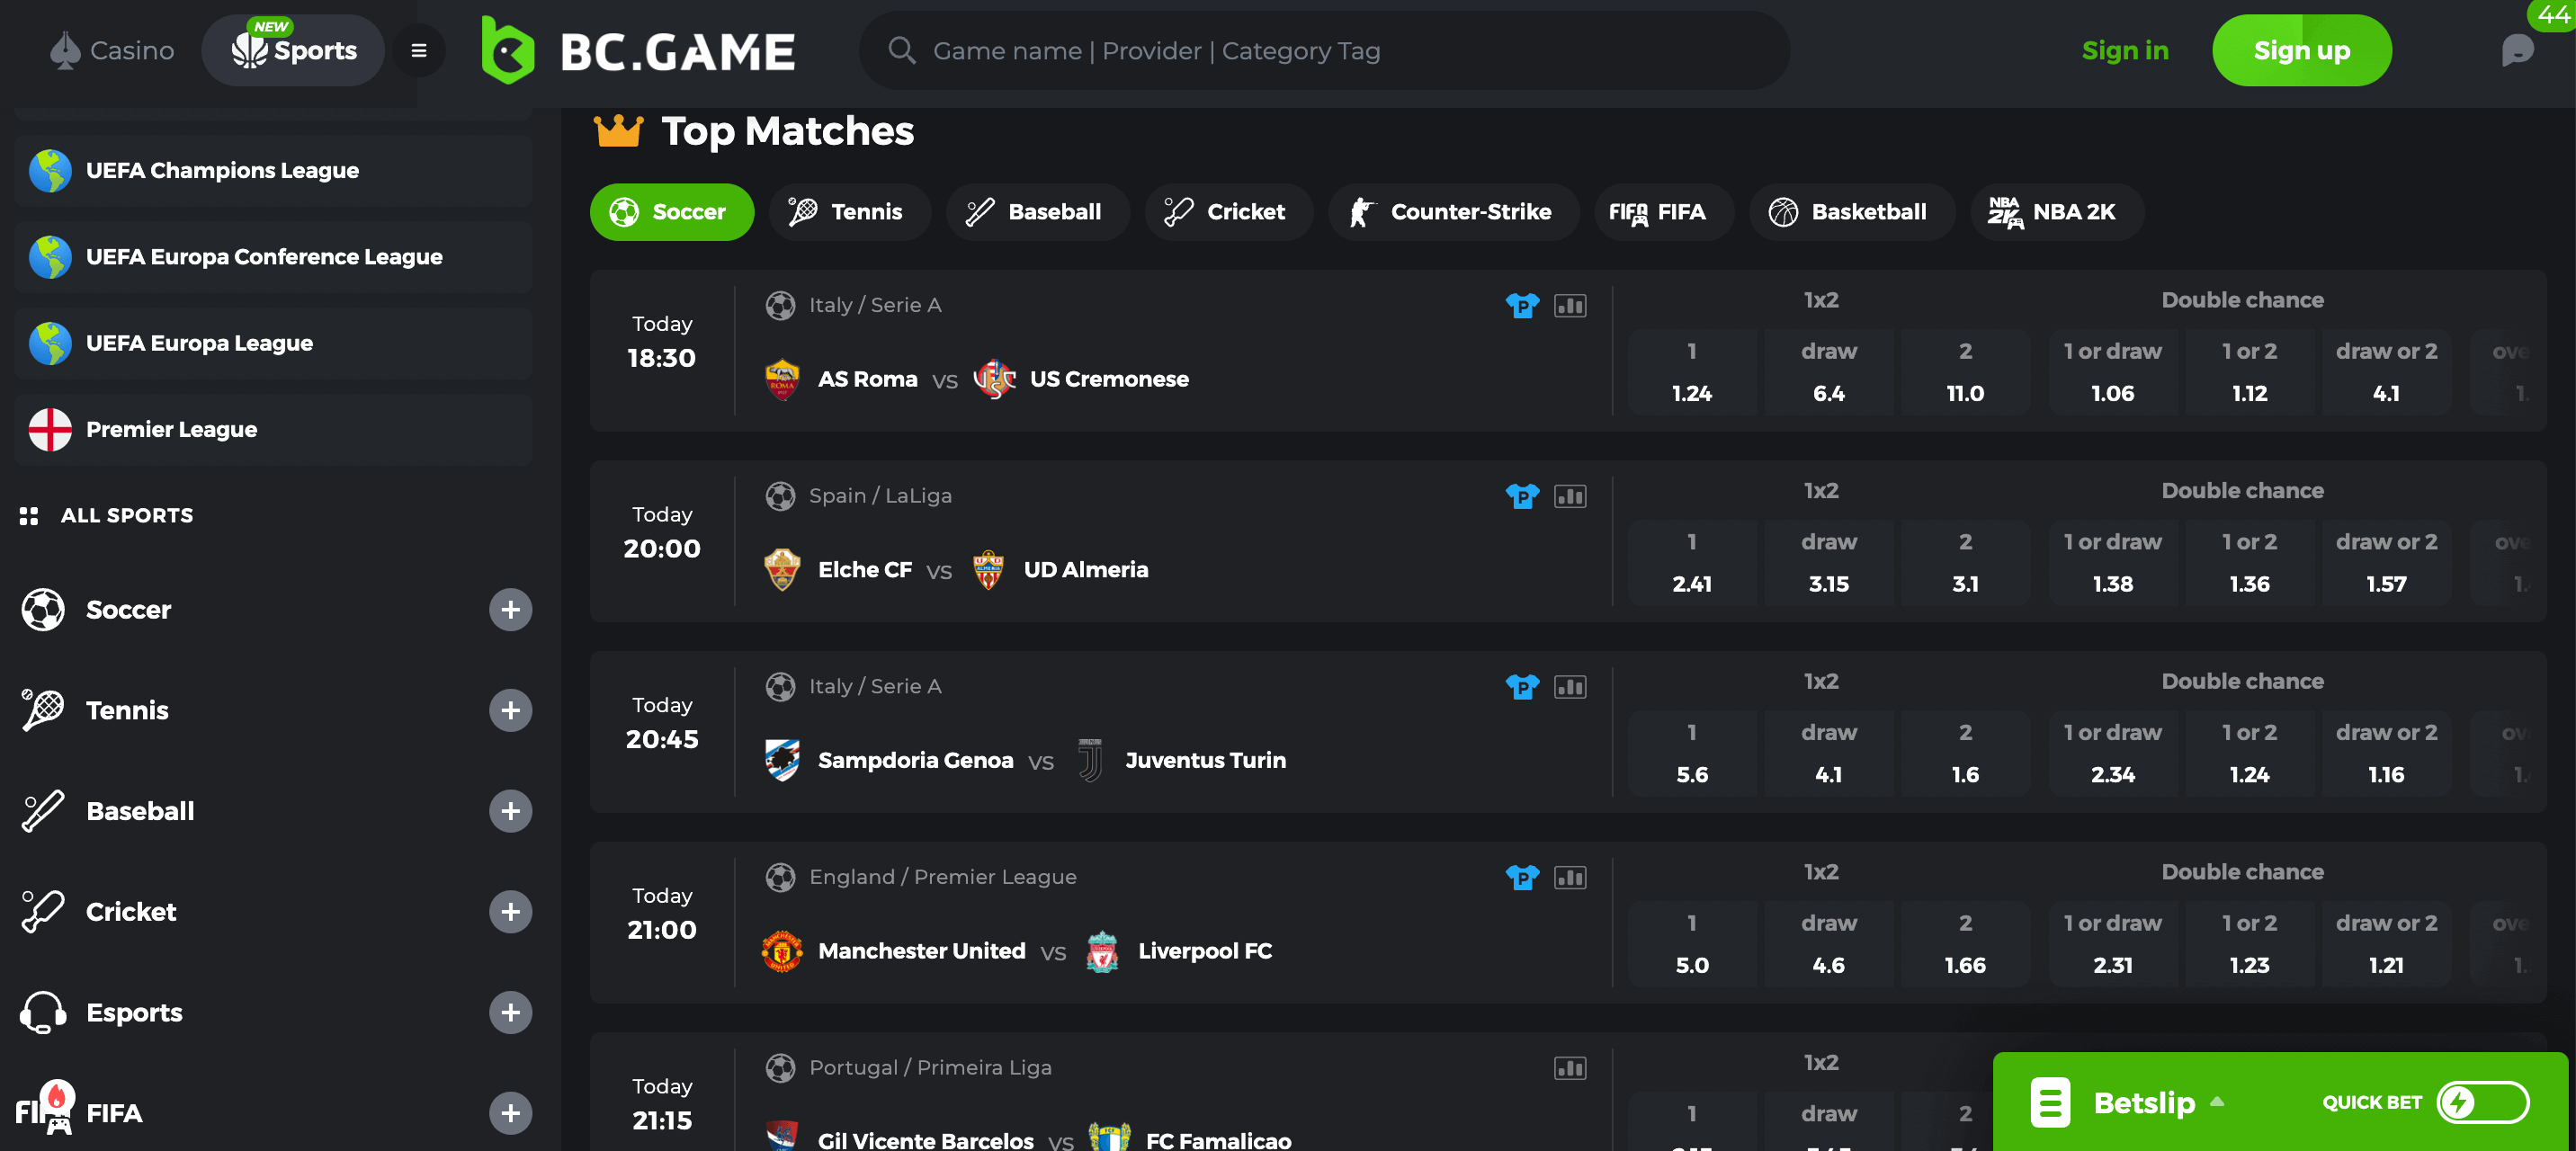Click the jersey icon on Manchester United match
The image size is (2576, 1151).
point(1522,877)
